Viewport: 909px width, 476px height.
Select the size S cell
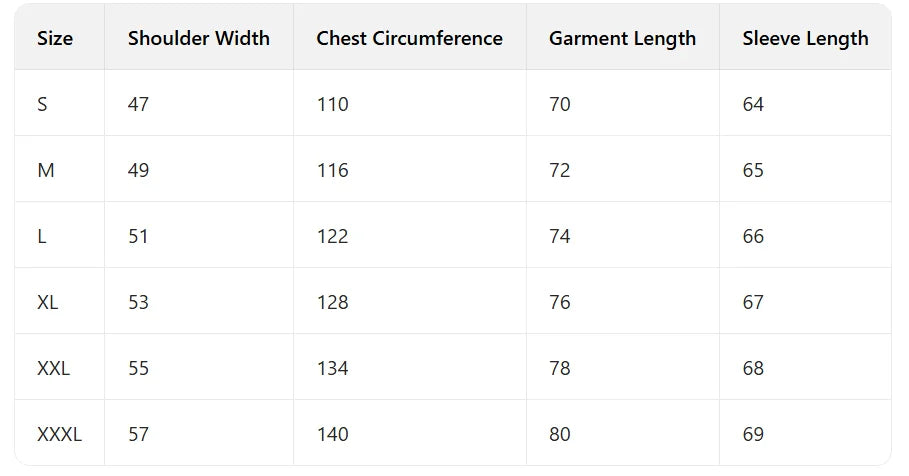click(x=42, y=104)
